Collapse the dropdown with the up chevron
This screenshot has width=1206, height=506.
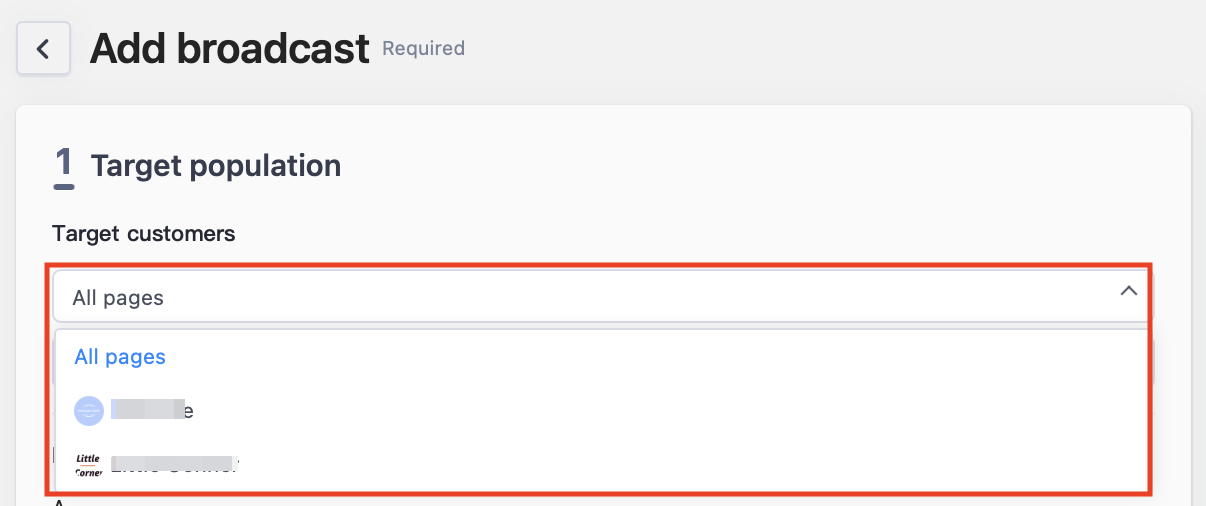[1129, 291]
